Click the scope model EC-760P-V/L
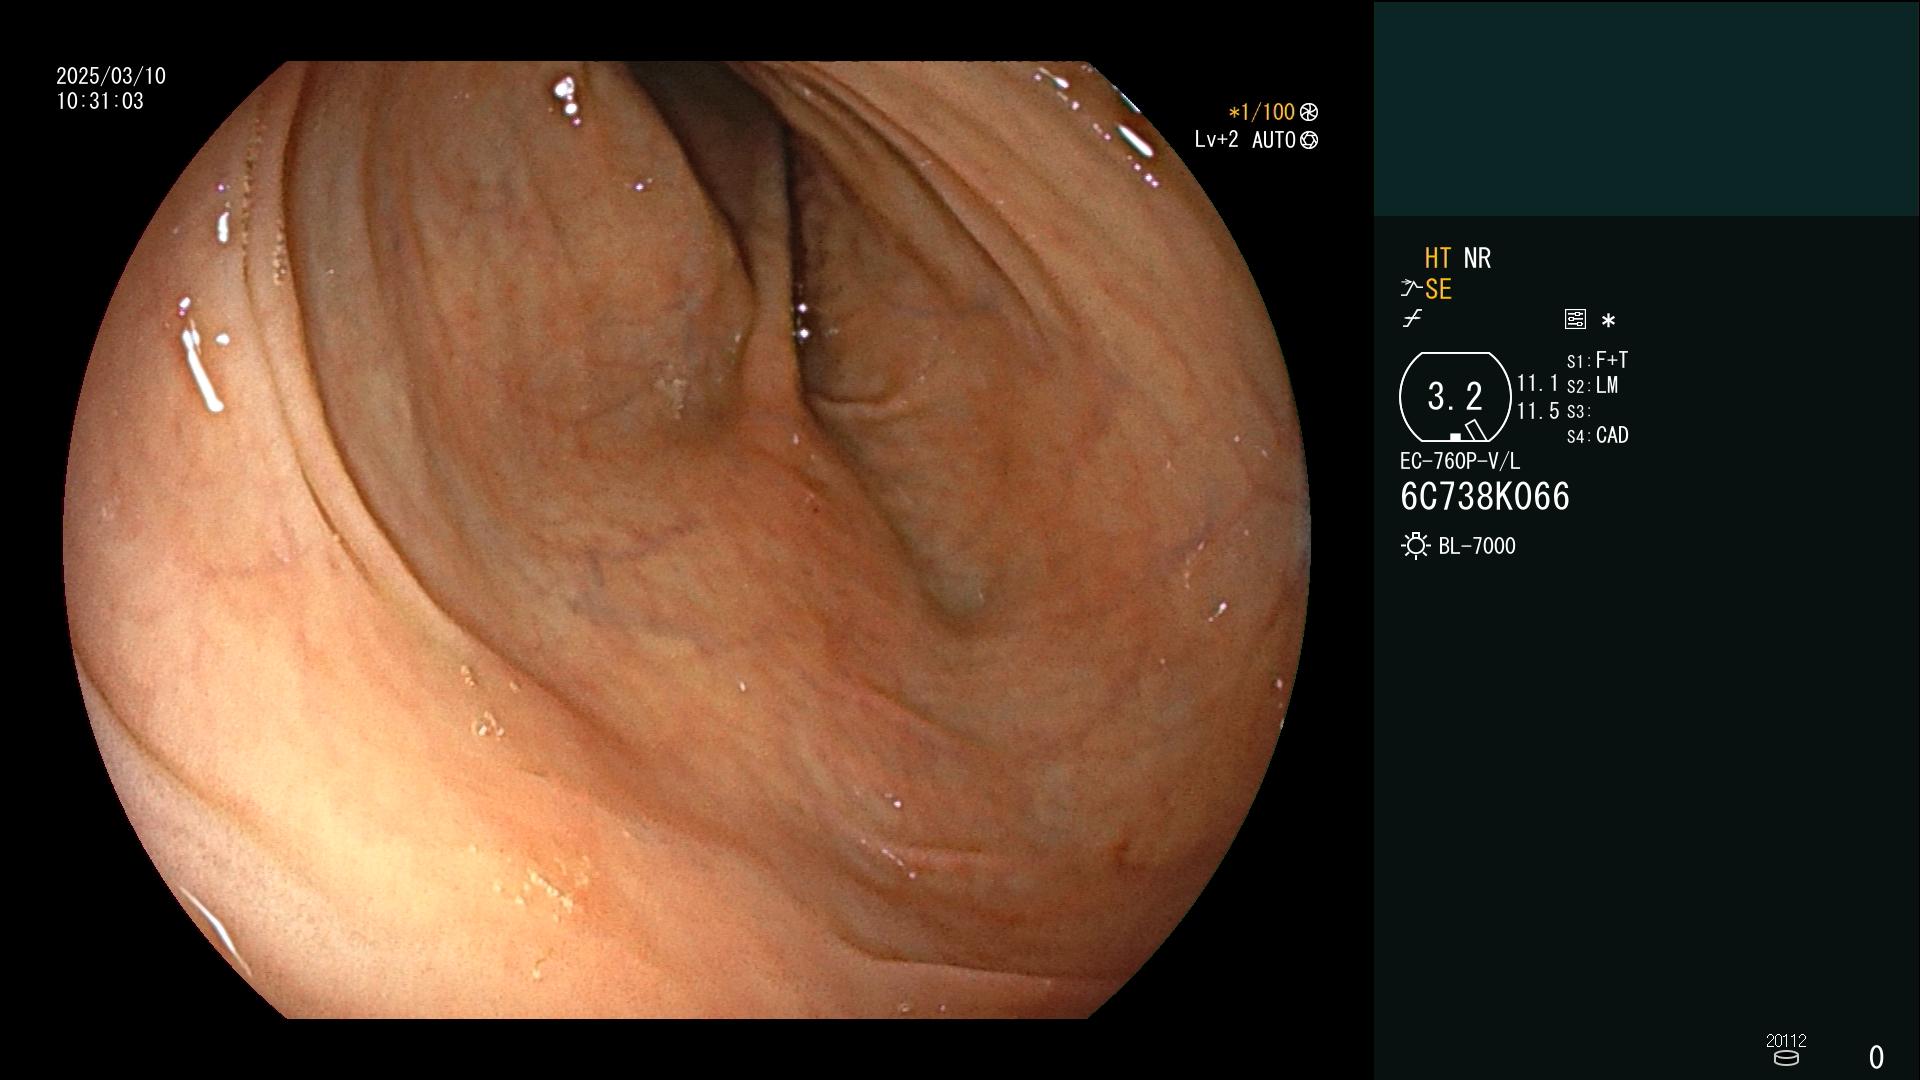Viewport: 1920px width, 1080px height. point(1460,461)
